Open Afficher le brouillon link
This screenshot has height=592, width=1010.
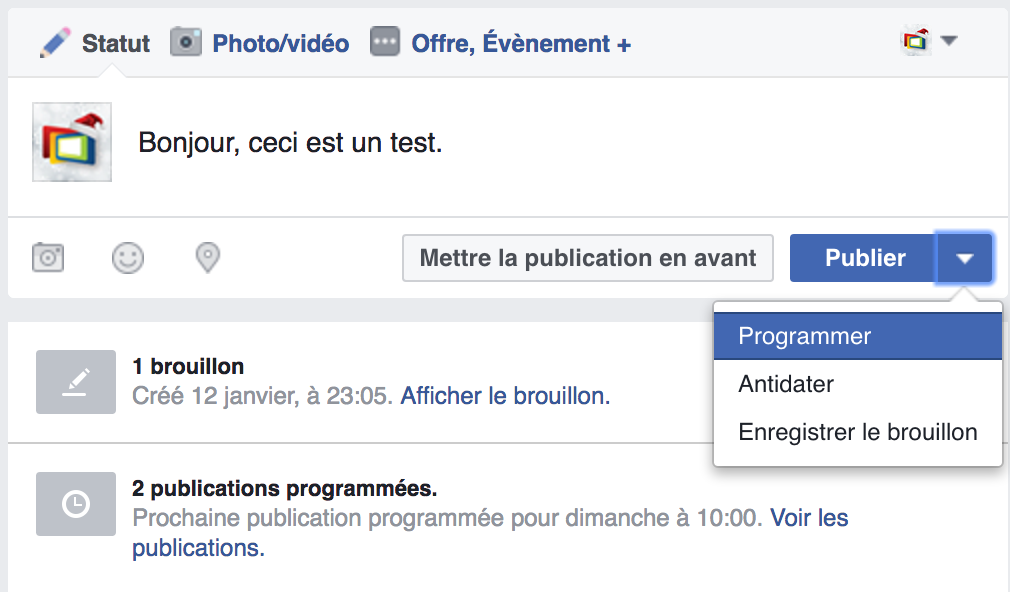[x=504, y=396]
